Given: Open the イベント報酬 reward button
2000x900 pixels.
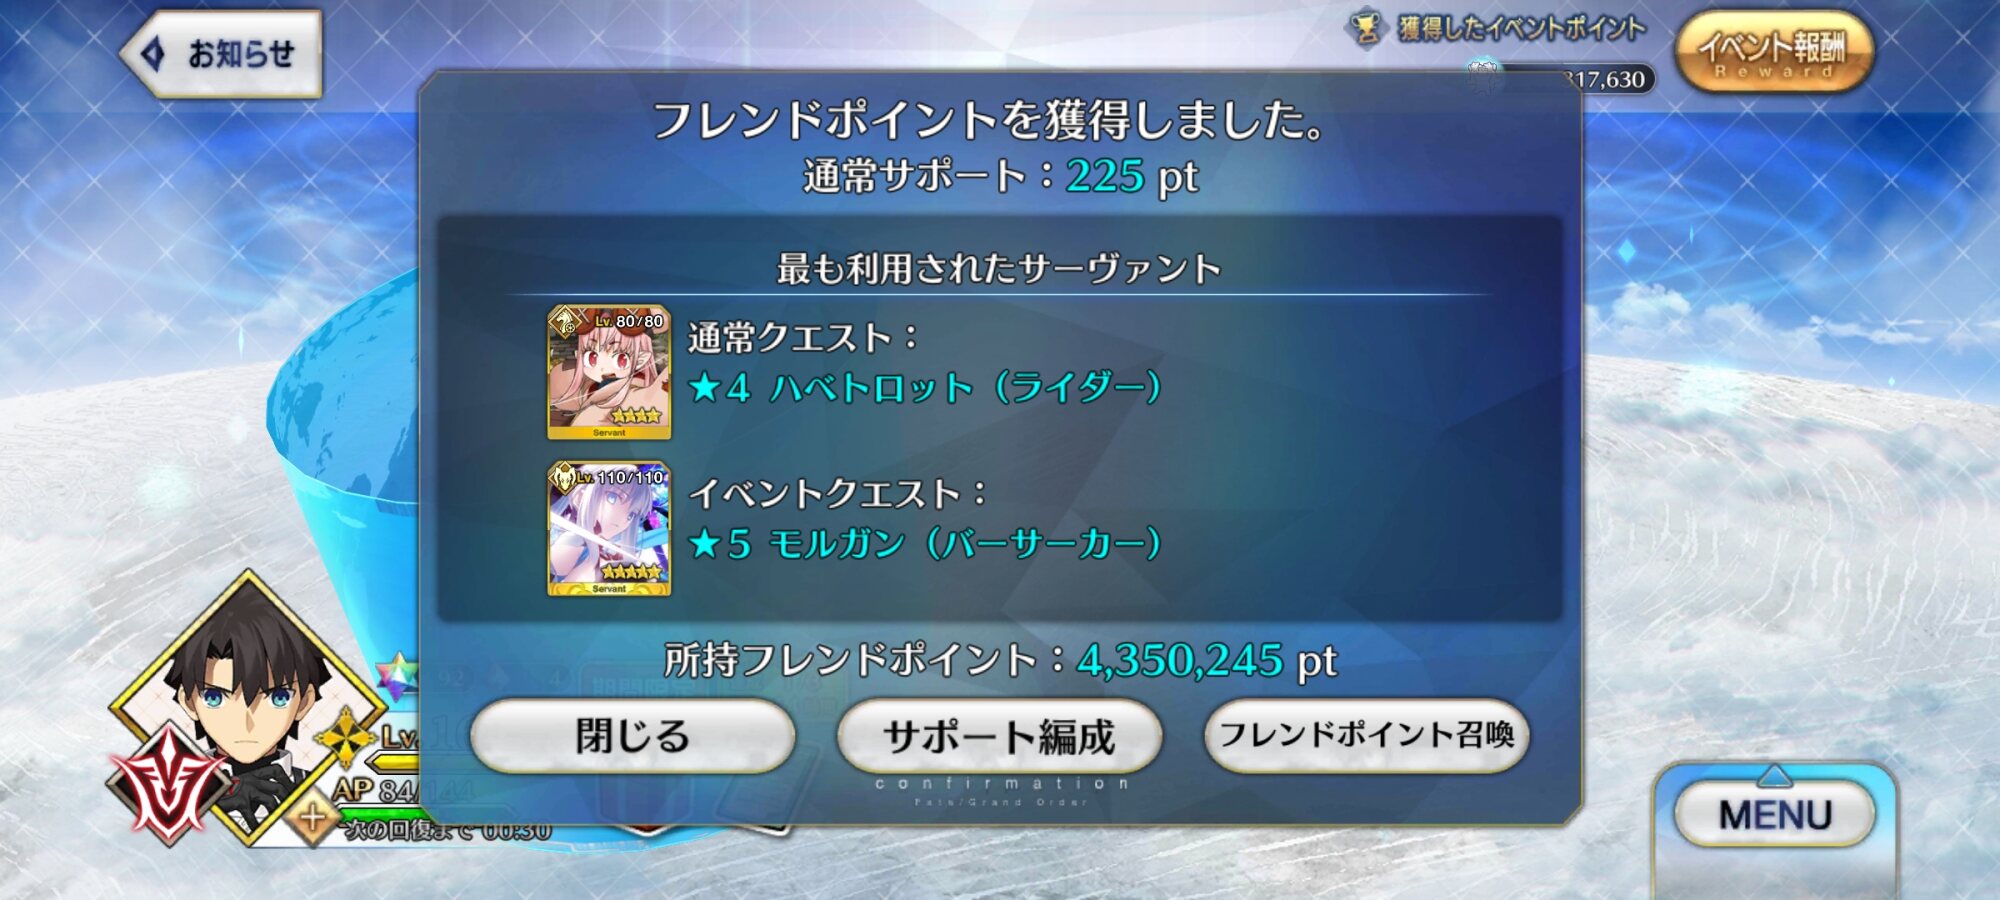Looking at the screenshot, I should click(x=1772, y=52).
